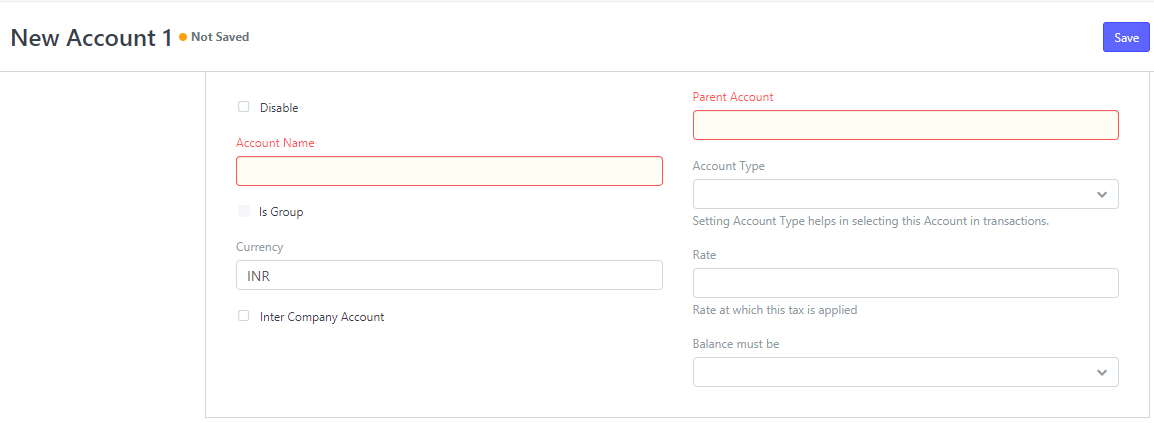Click the New Account 1 title

pos(91,38)
